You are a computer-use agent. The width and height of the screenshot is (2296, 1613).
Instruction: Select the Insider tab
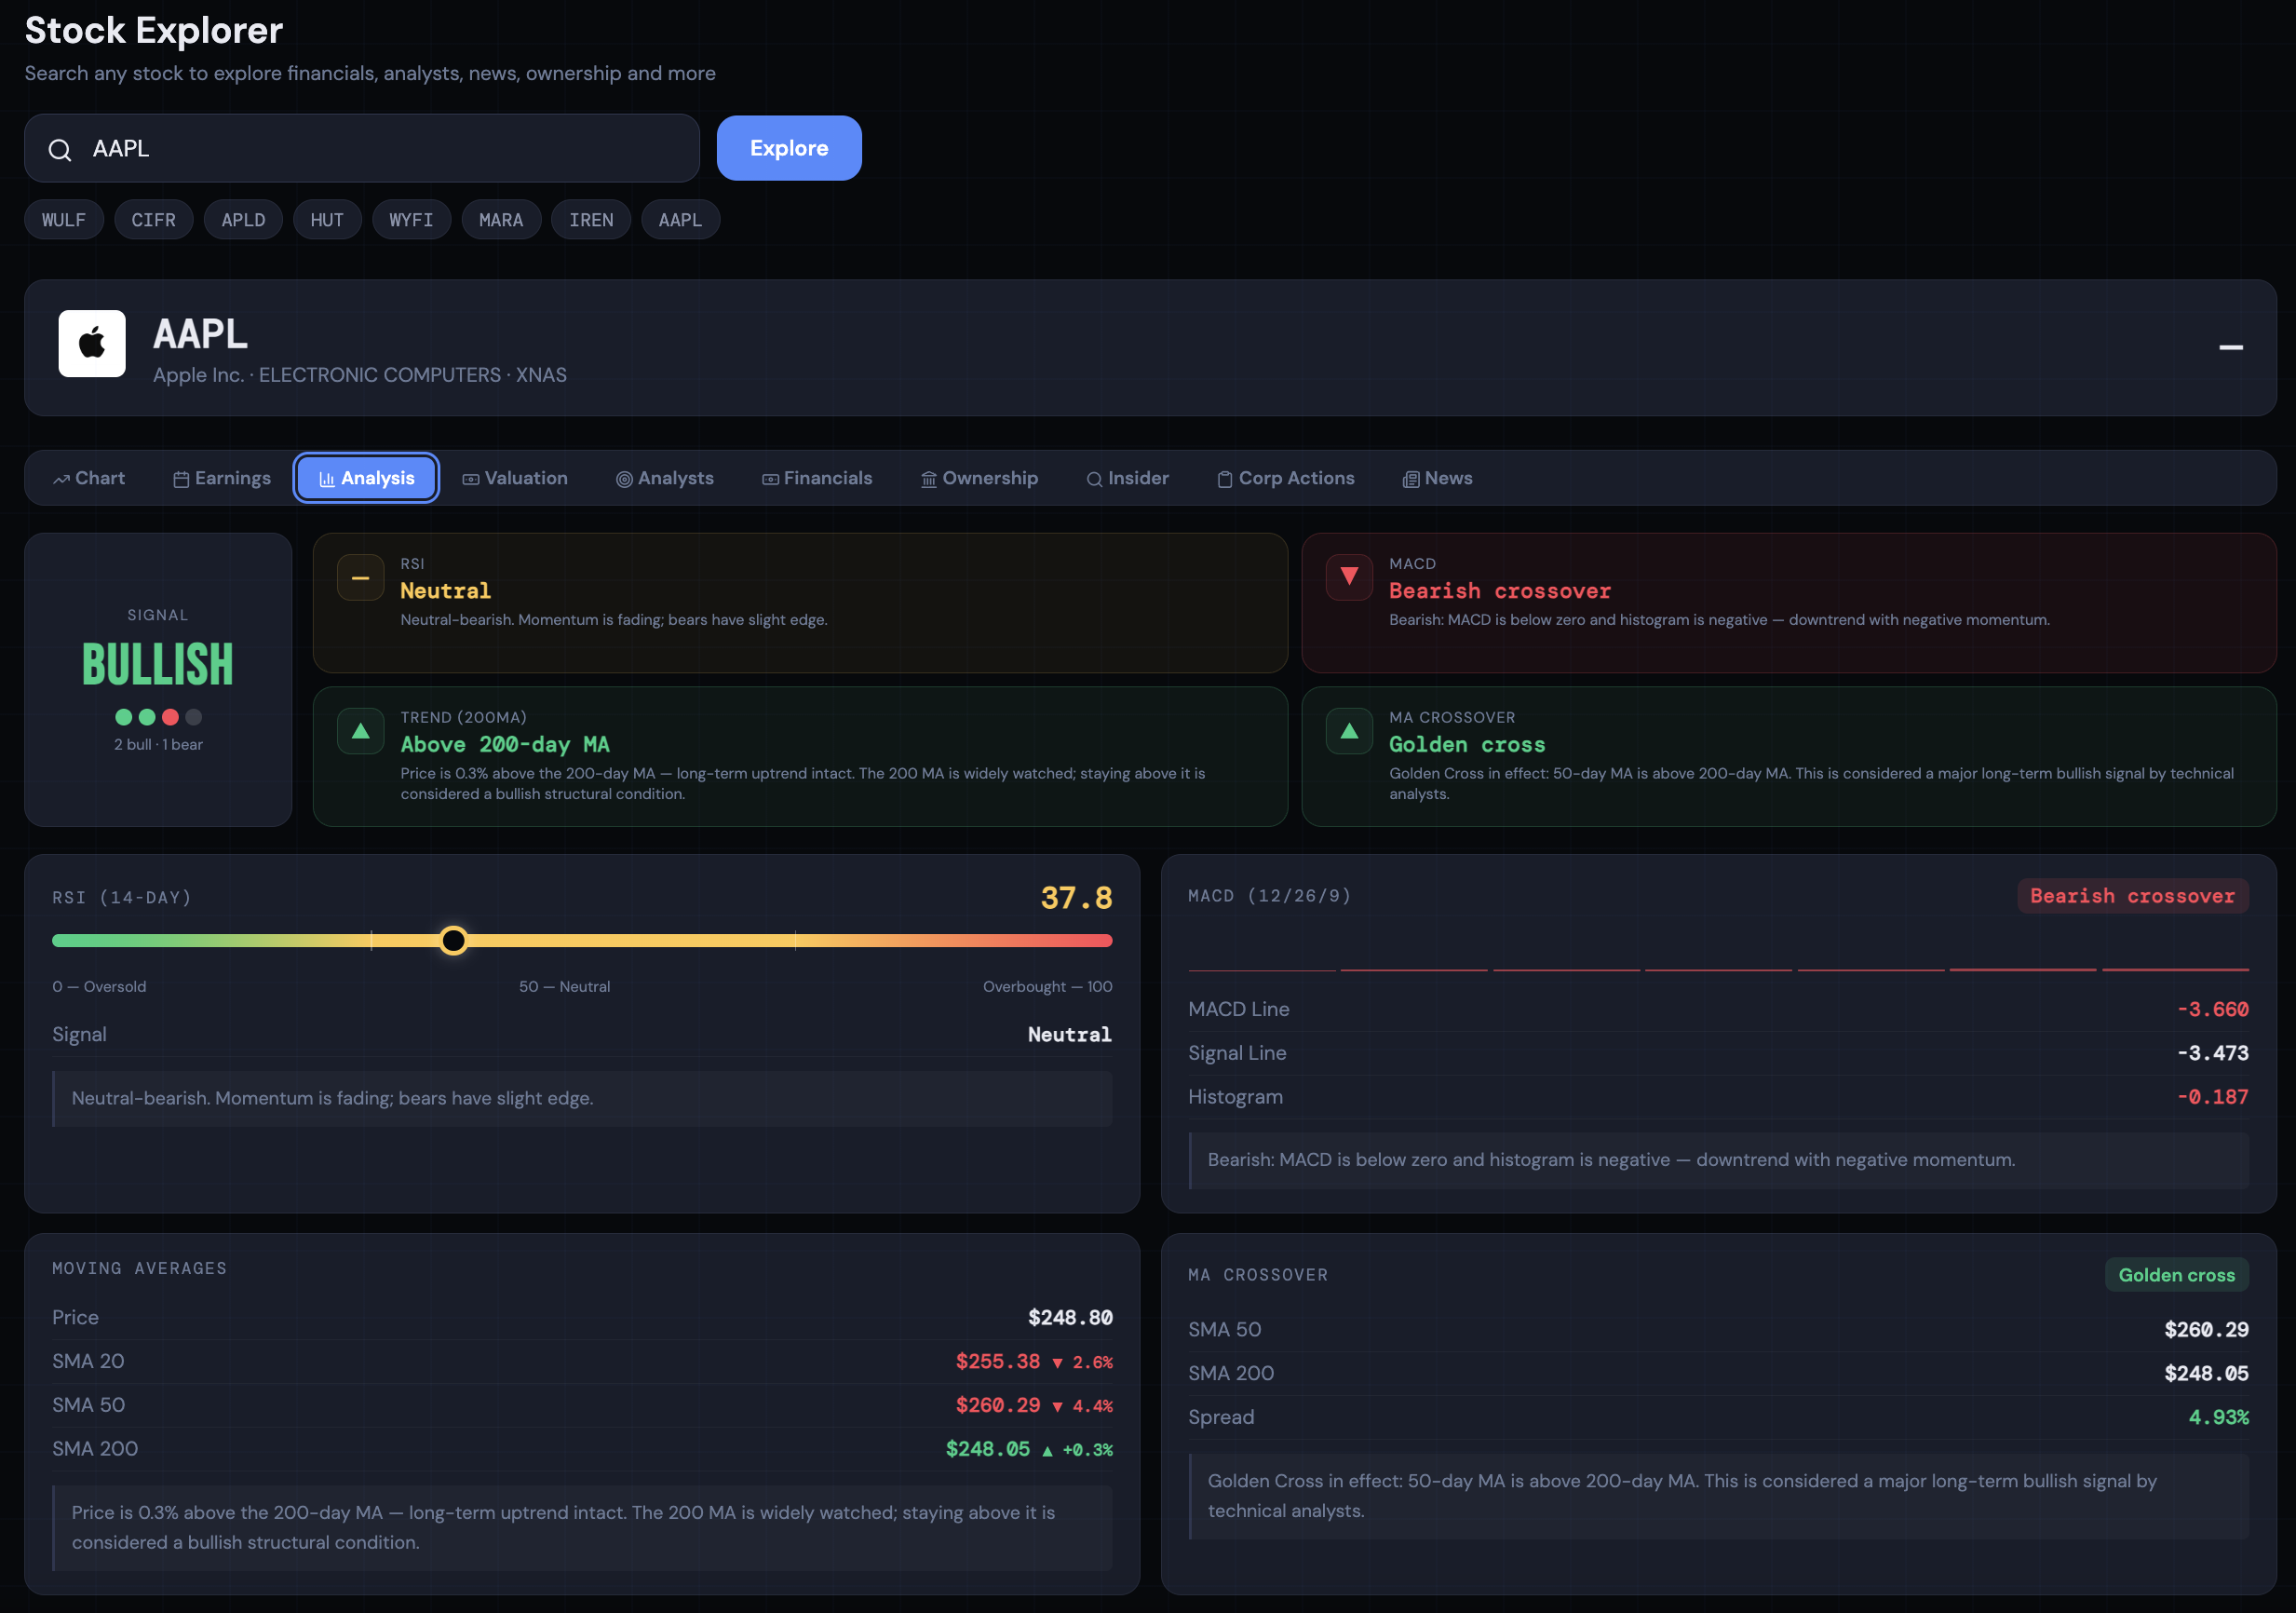[x=1128, y=479]
